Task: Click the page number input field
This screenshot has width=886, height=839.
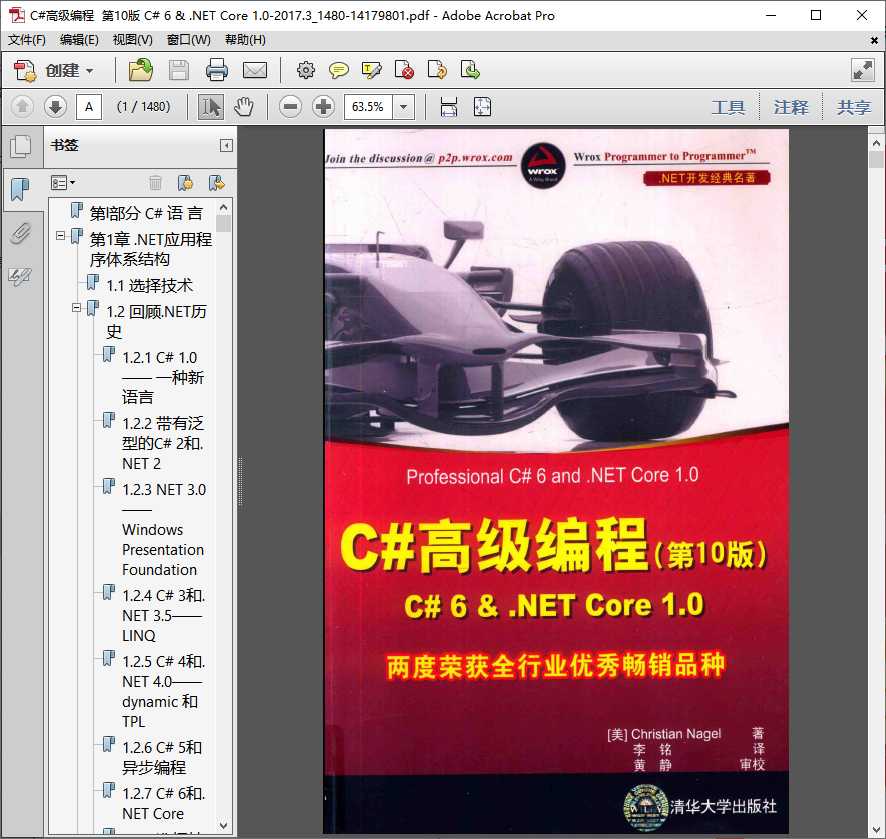Action: 89,107
